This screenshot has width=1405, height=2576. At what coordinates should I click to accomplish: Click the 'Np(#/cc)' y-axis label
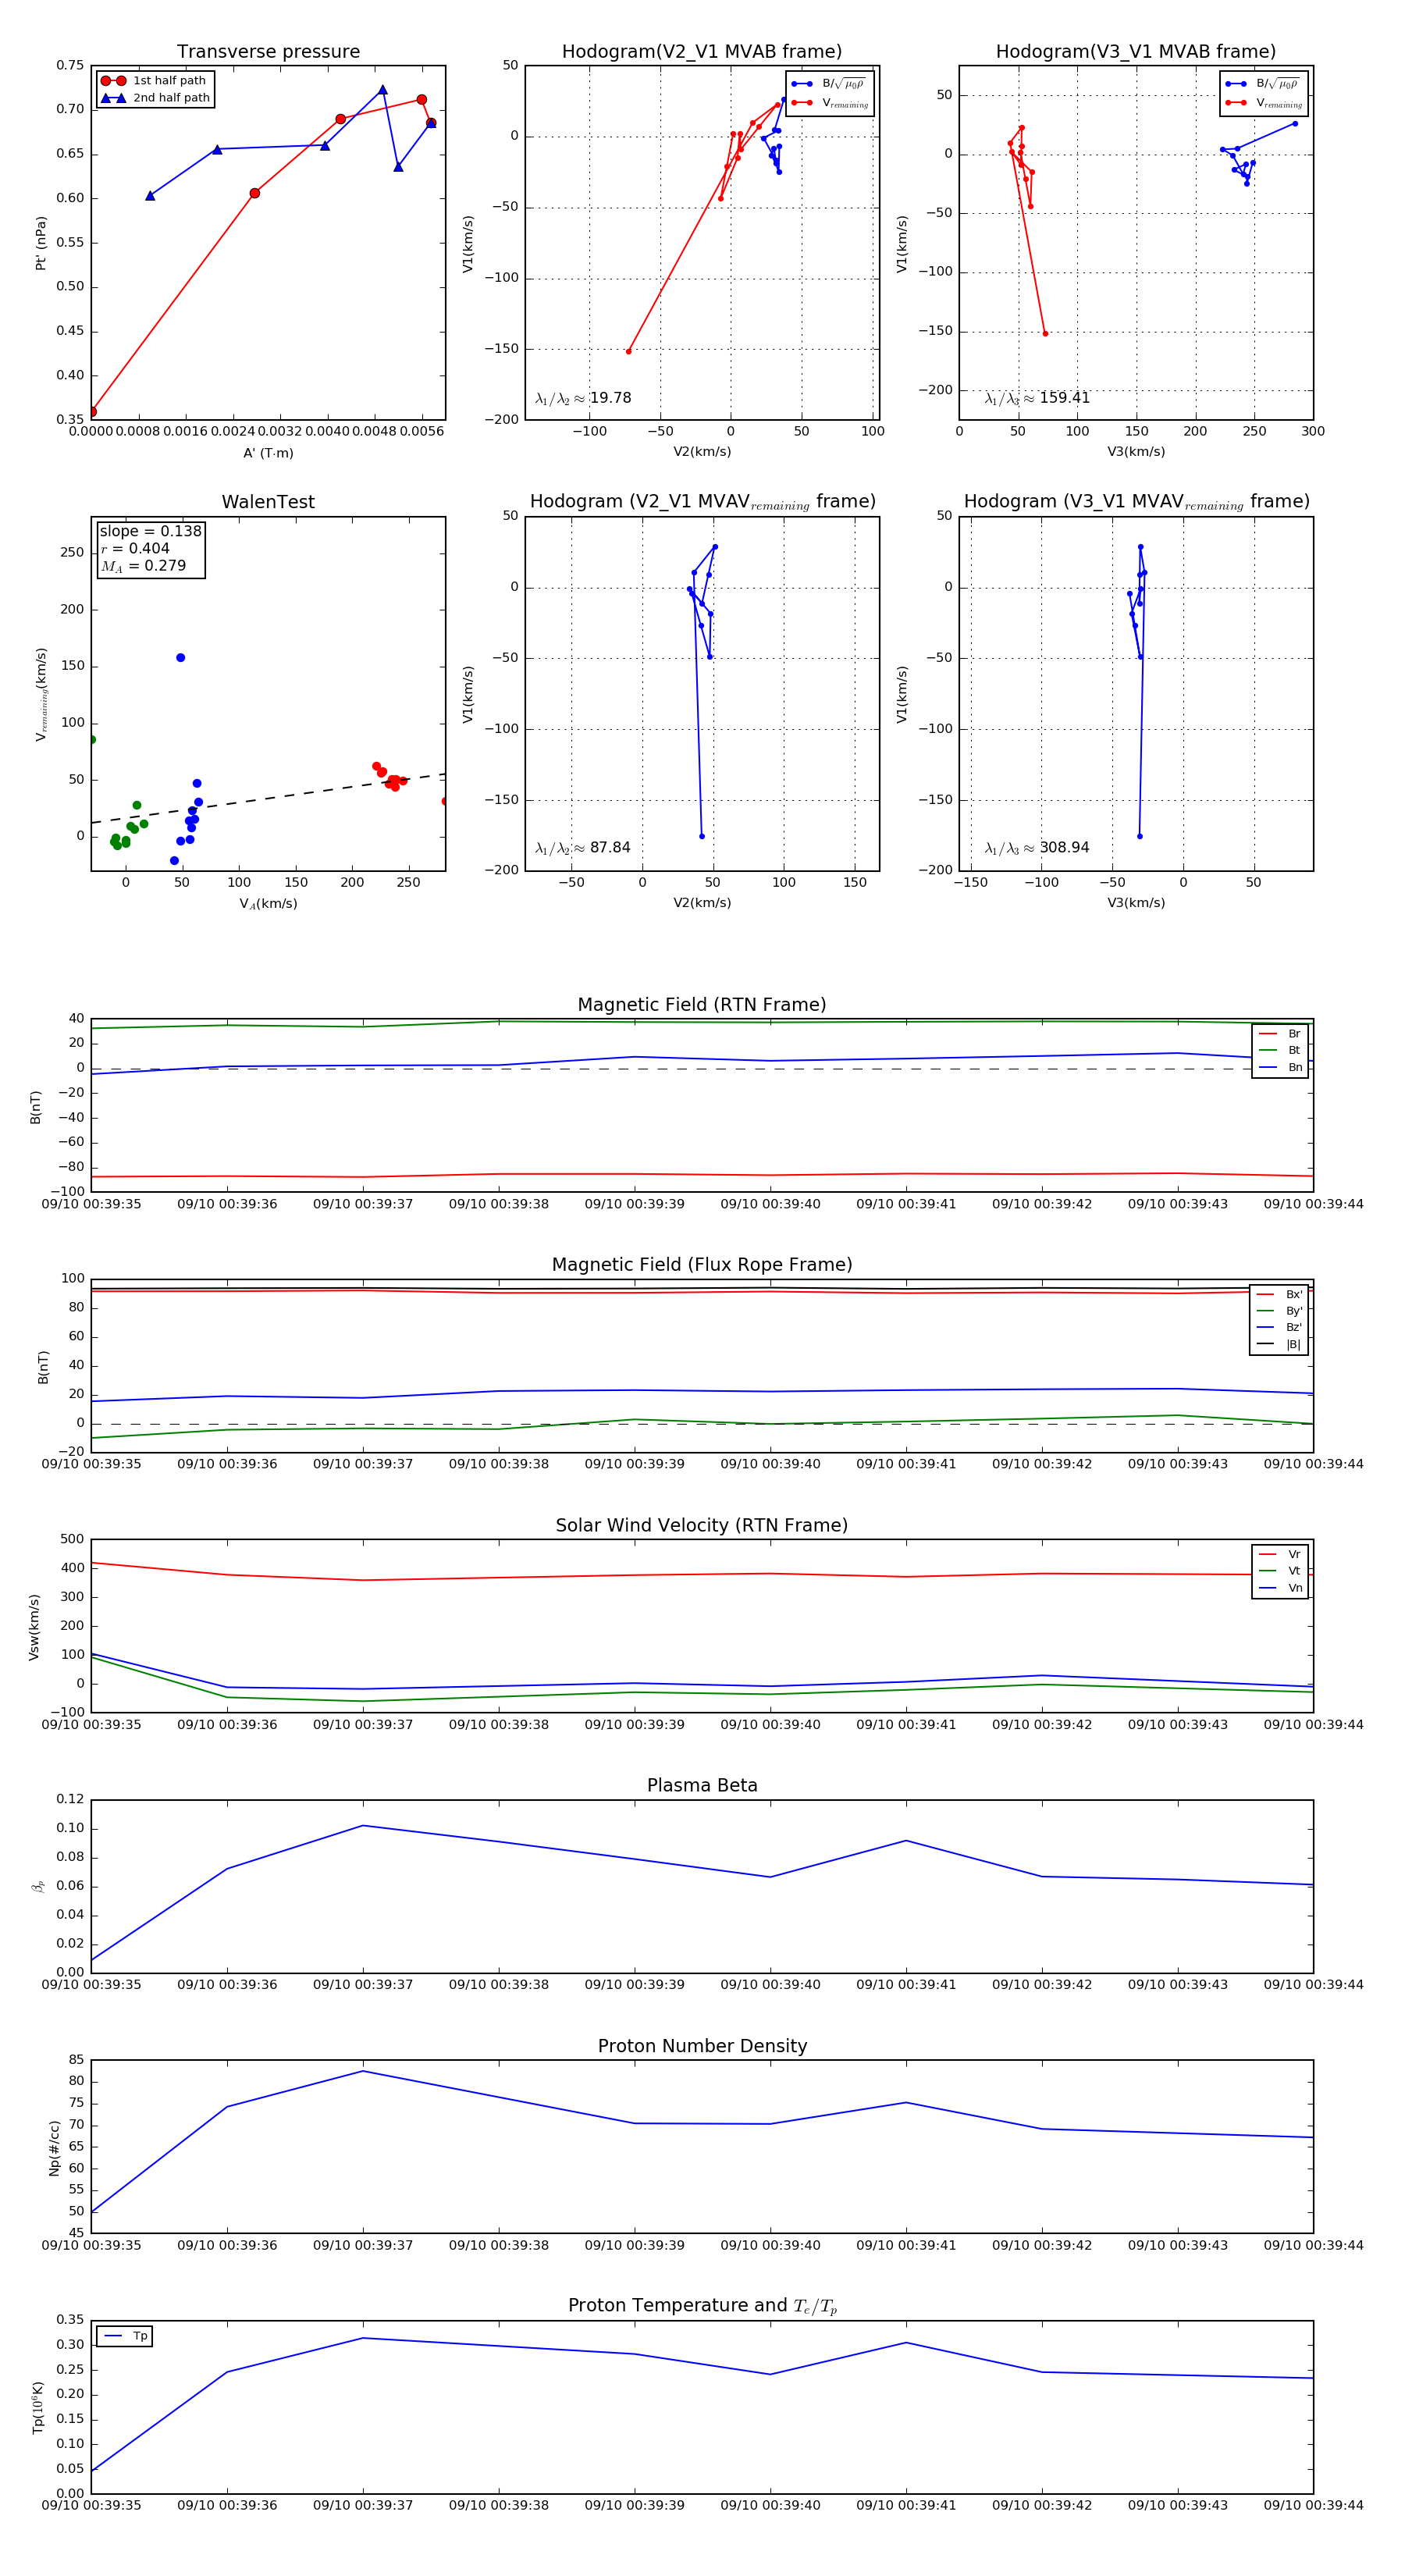54,2148
